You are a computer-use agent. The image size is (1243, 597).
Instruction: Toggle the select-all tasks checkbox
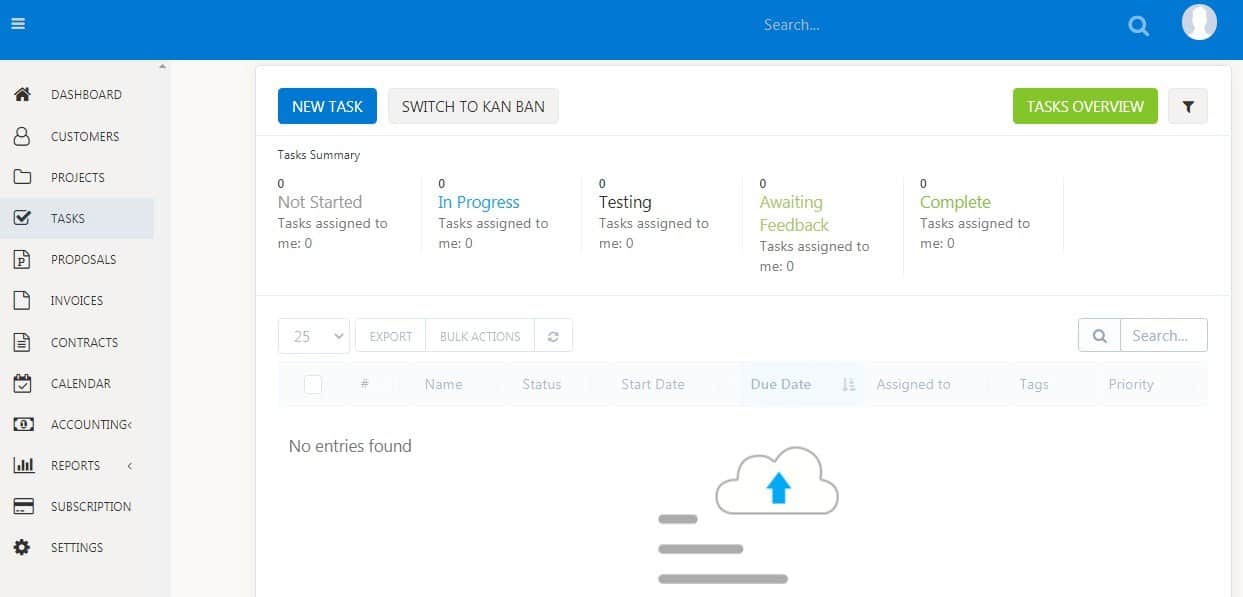pos(313,384)
